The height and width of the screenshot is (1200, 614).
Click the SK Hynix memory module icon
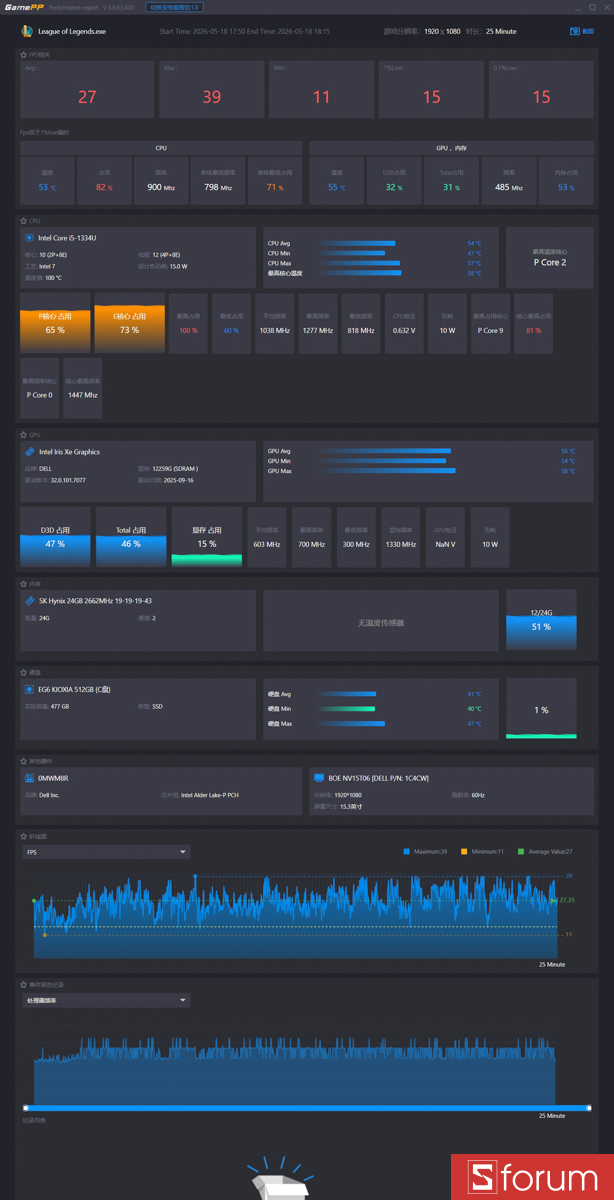click(x=30, y=601)
